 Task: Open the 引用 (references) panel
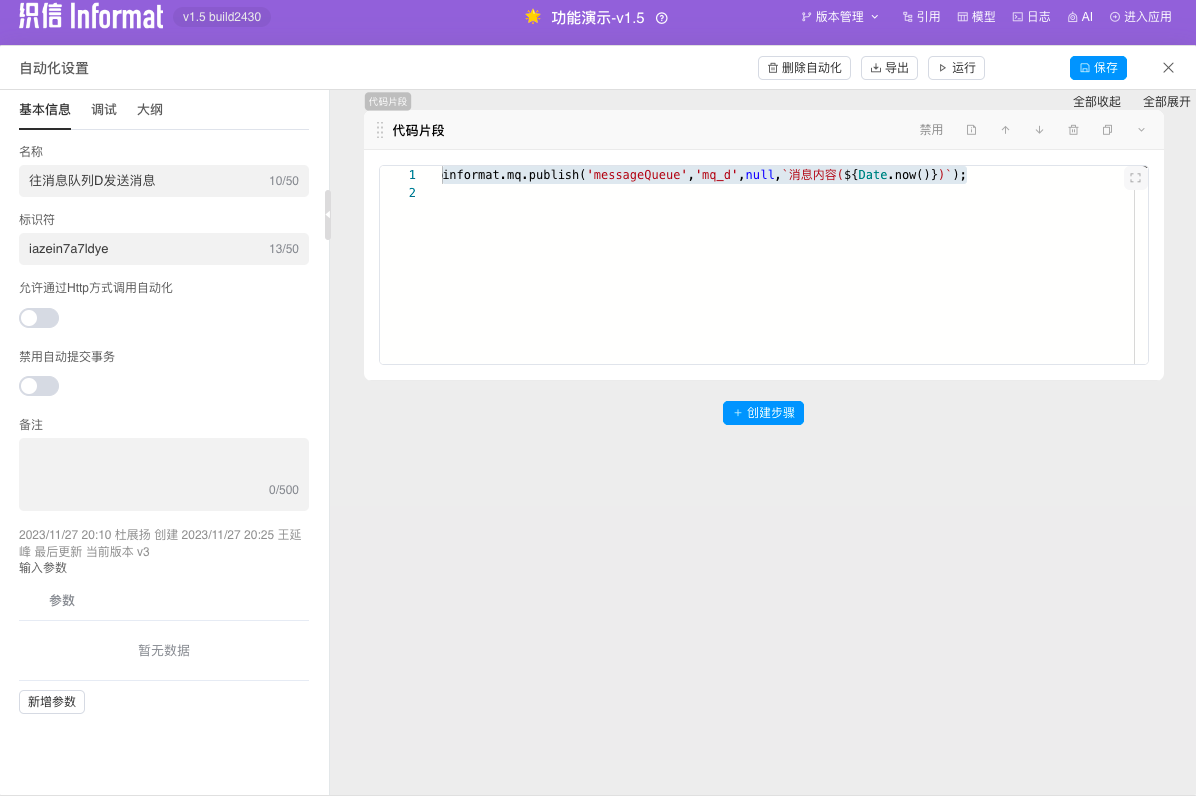point(921,16)
